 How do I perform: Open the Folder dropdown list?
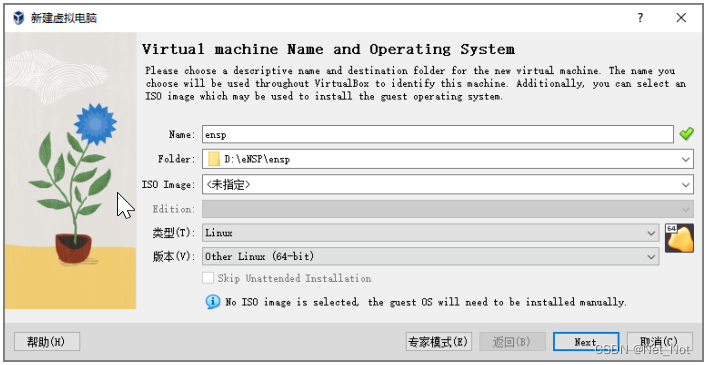(x=685, y=159)
